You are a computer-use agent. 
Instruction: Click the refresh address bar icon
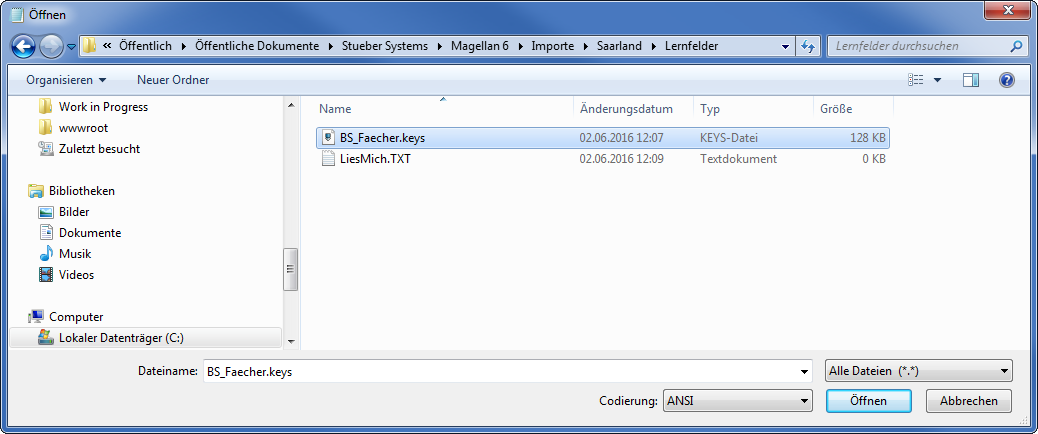(807, 46)
